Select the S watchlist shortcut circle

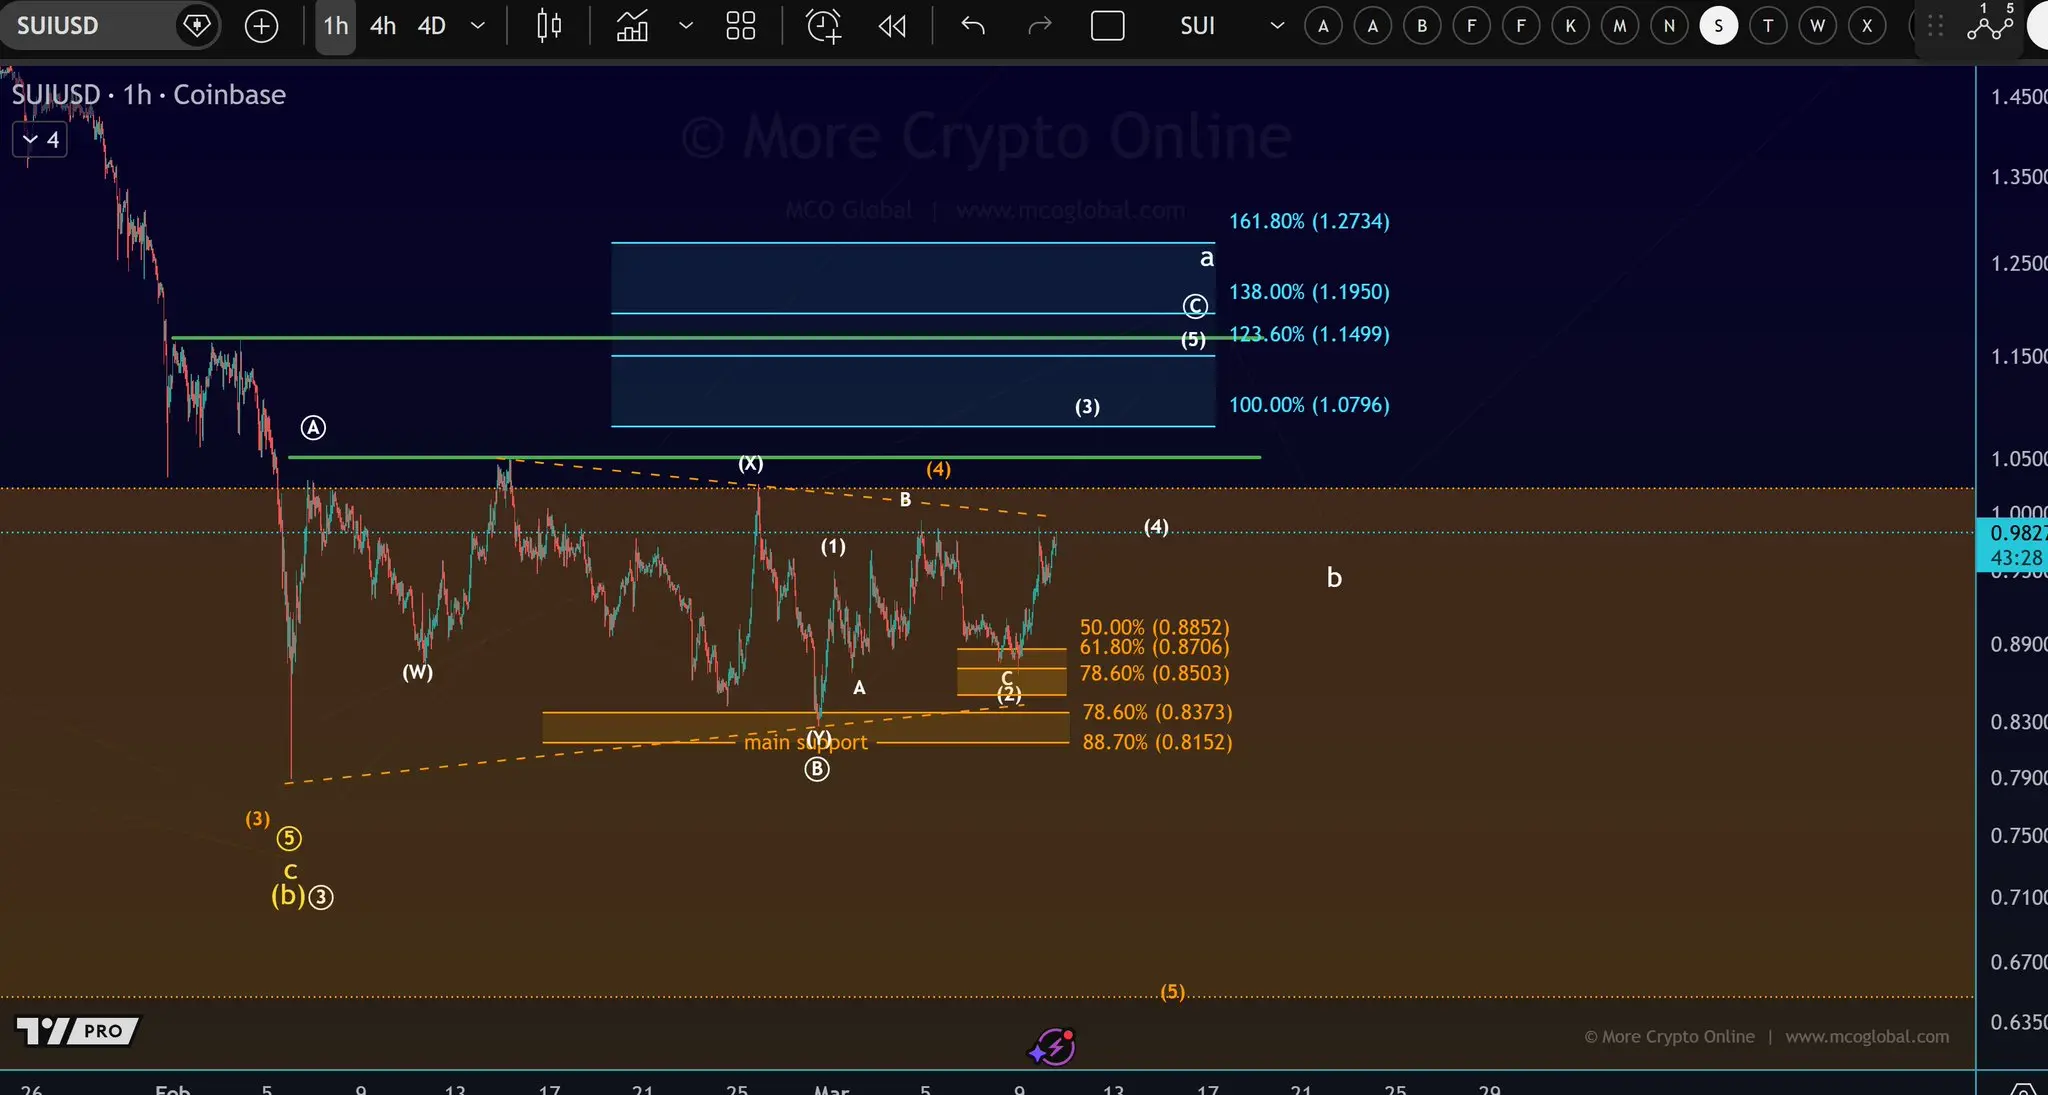pos(1718,26)
